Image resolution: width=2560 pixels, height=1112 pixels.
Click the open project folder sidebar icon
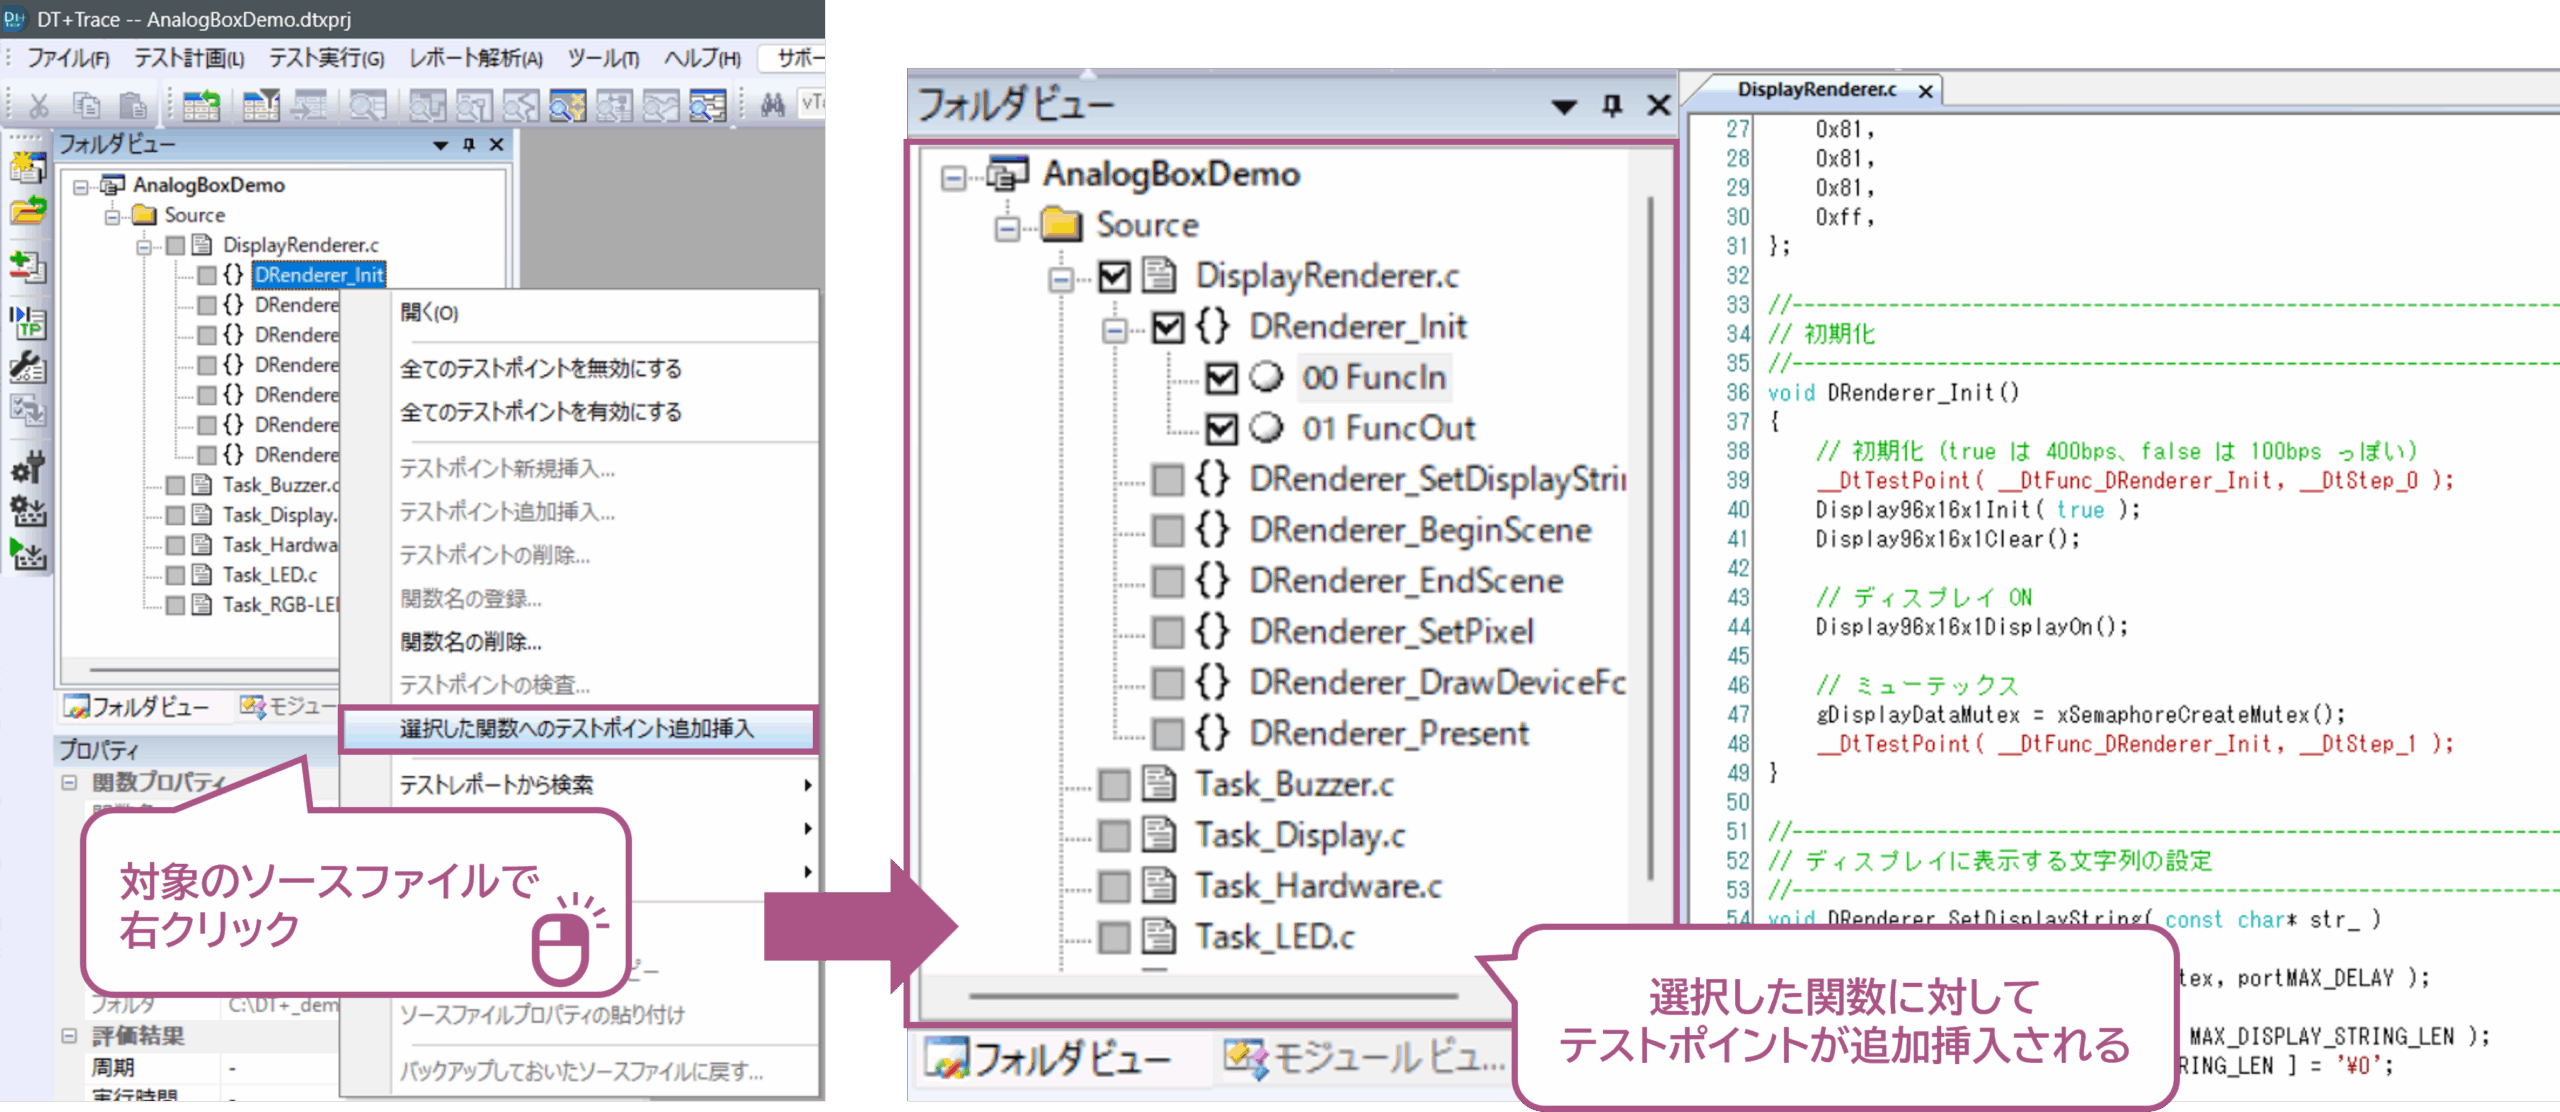point(27,211)
